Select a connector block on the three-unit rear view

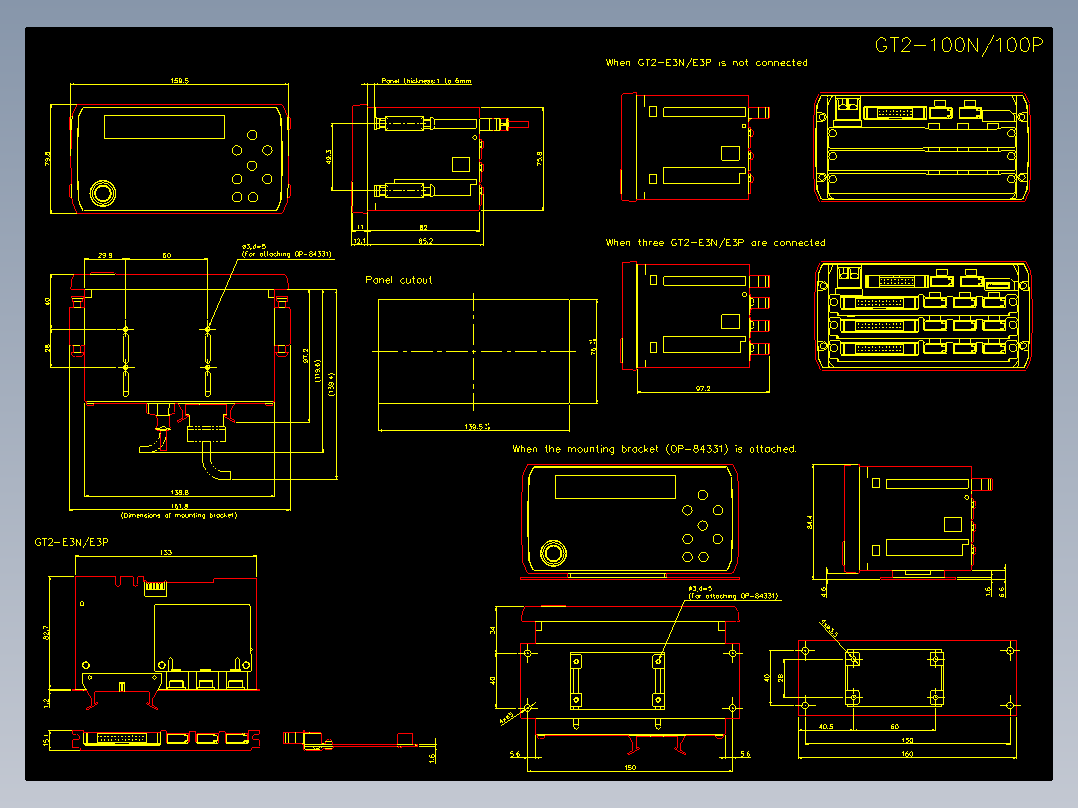pyautogui.click(x=880, y=300)
